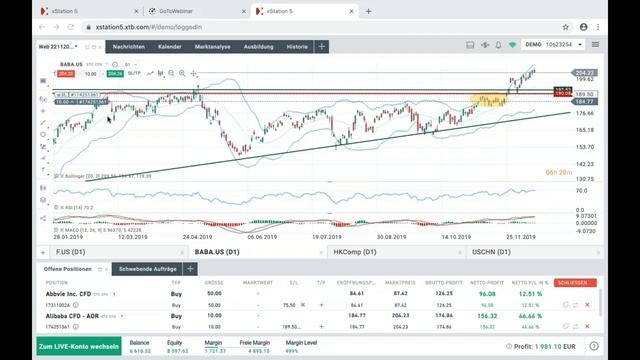Open the one-click trading icon
The height and width of the screenshot is (360, 640).
tap(485, 45)
